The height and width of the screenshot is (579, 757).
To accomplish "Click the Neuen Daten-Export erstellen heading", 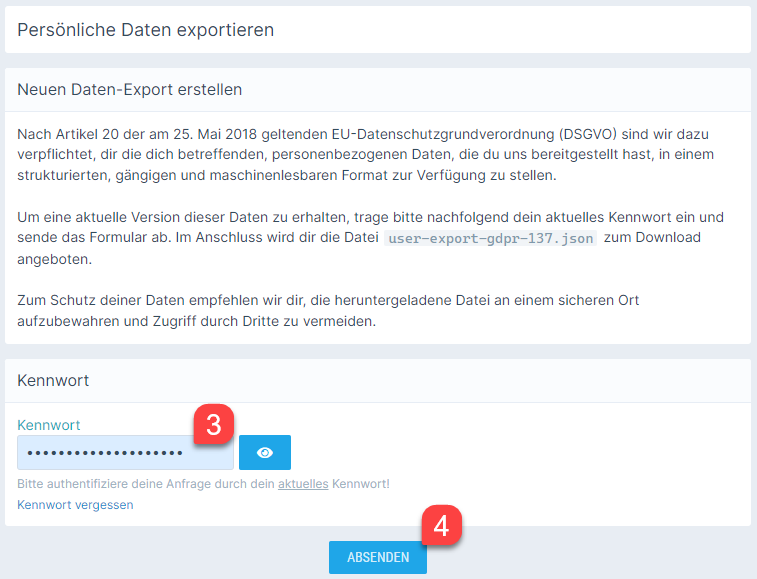I will pos(130,90).
